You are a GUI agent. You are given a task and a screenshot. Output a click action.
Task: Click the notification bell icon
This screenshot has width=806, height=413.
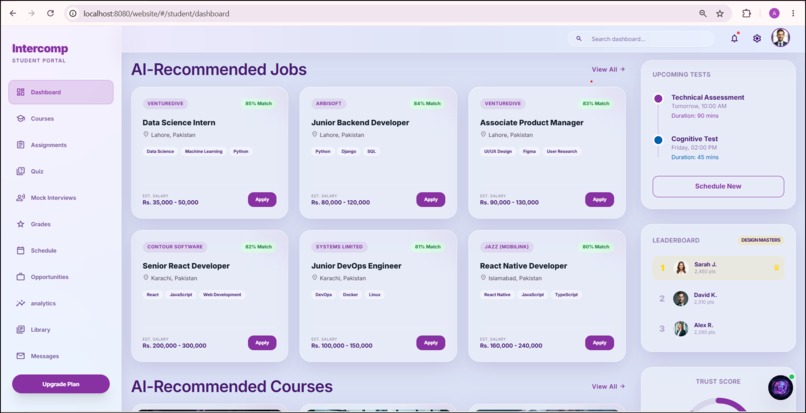click(735, 39)
